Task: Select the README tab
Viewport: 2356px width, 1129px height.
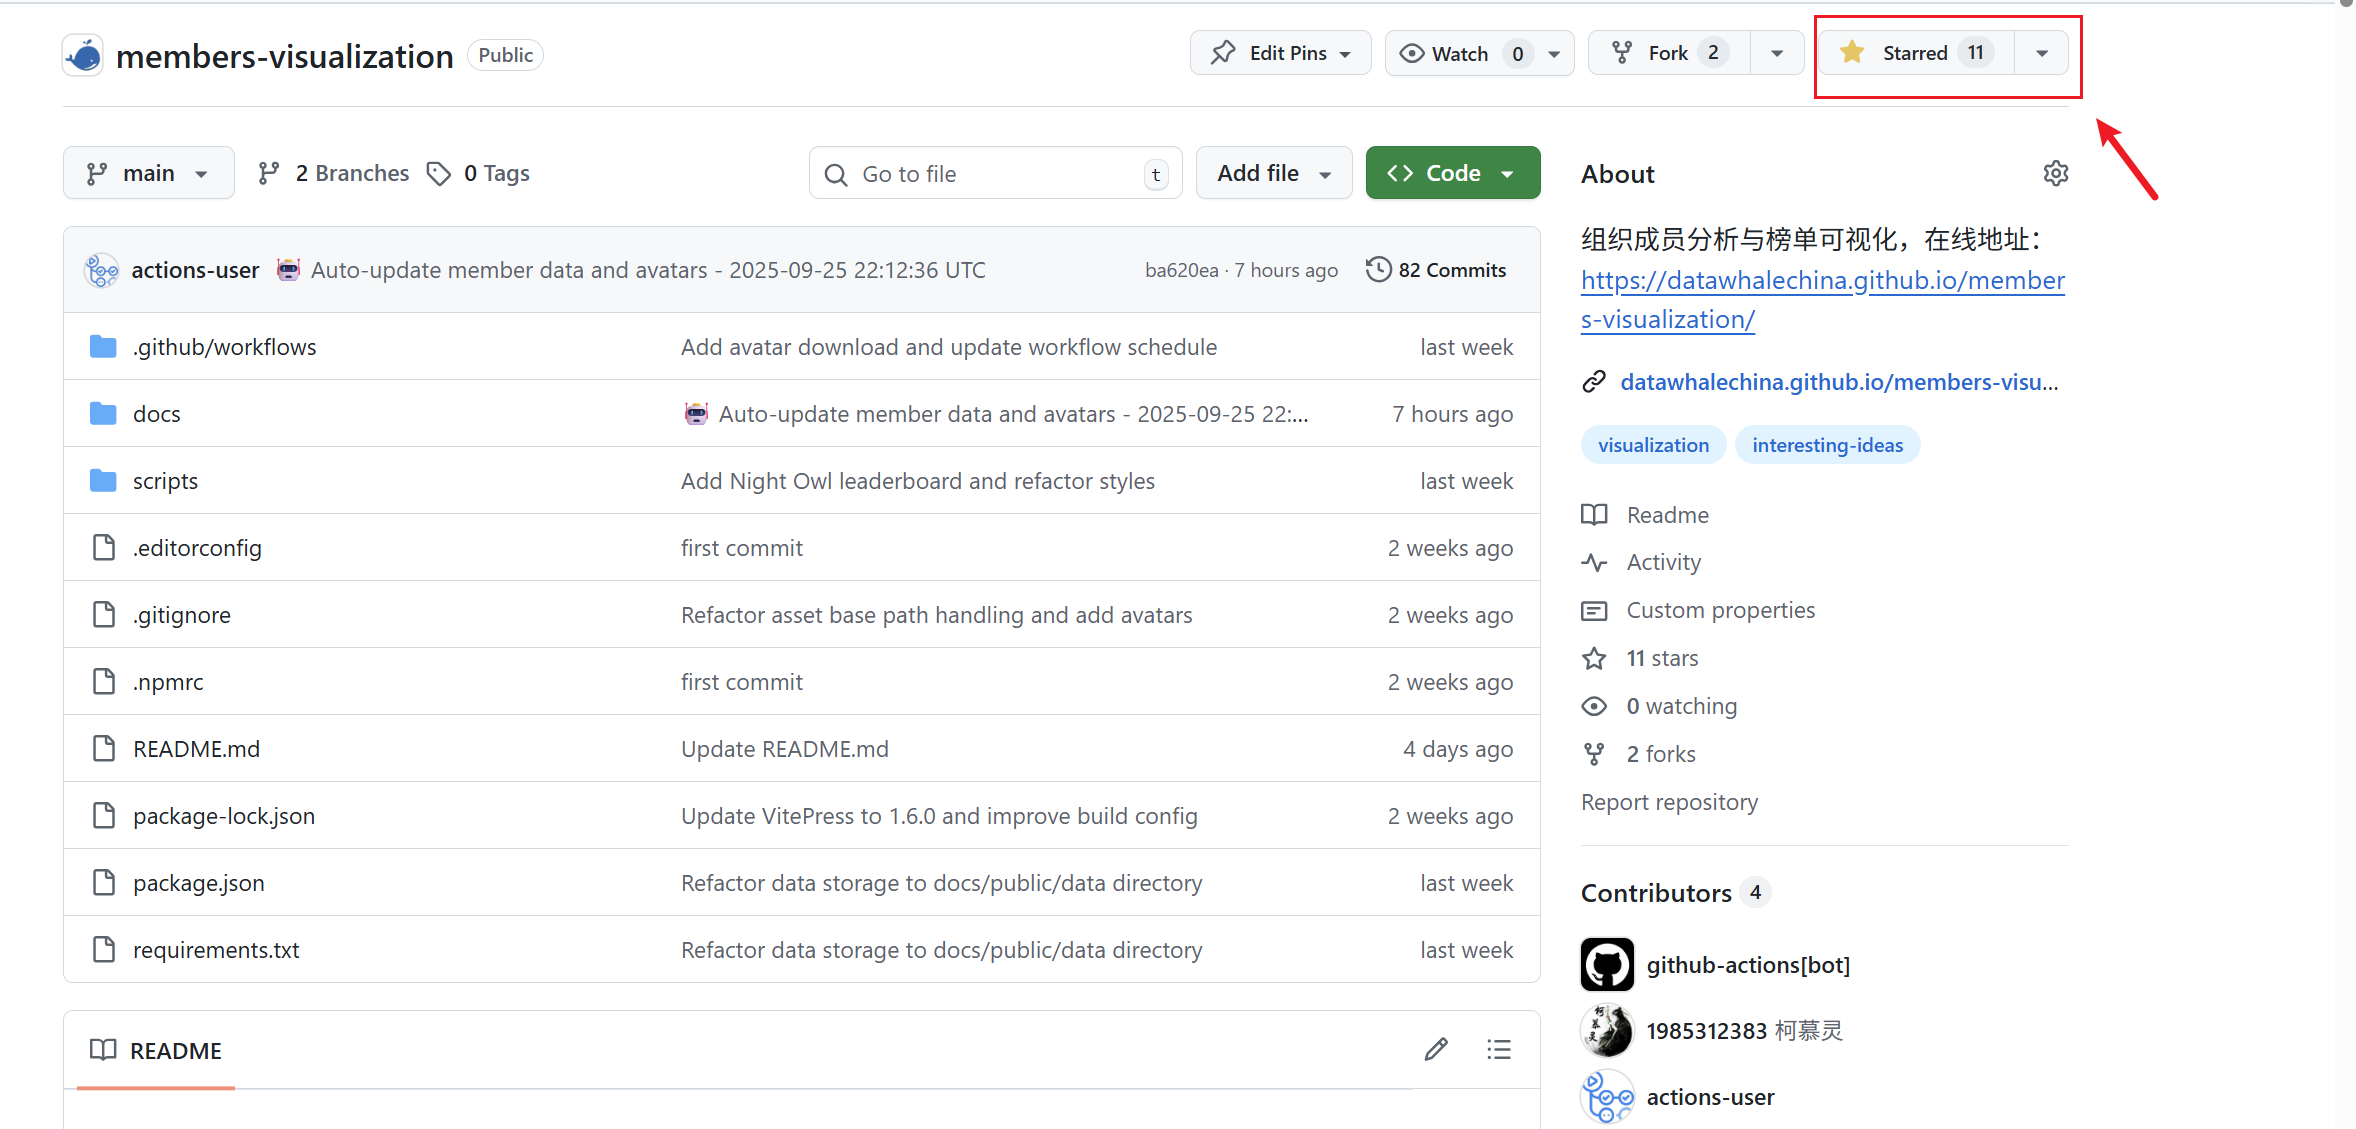Action: [156, 1050]
